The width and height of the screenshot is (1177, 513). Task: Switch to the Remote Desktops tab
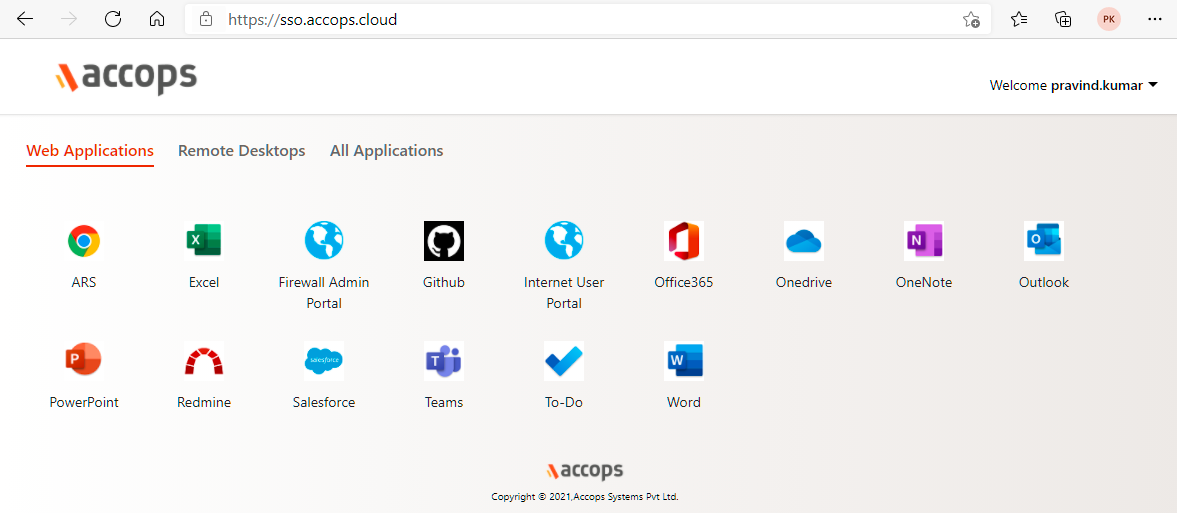[241, 151]
